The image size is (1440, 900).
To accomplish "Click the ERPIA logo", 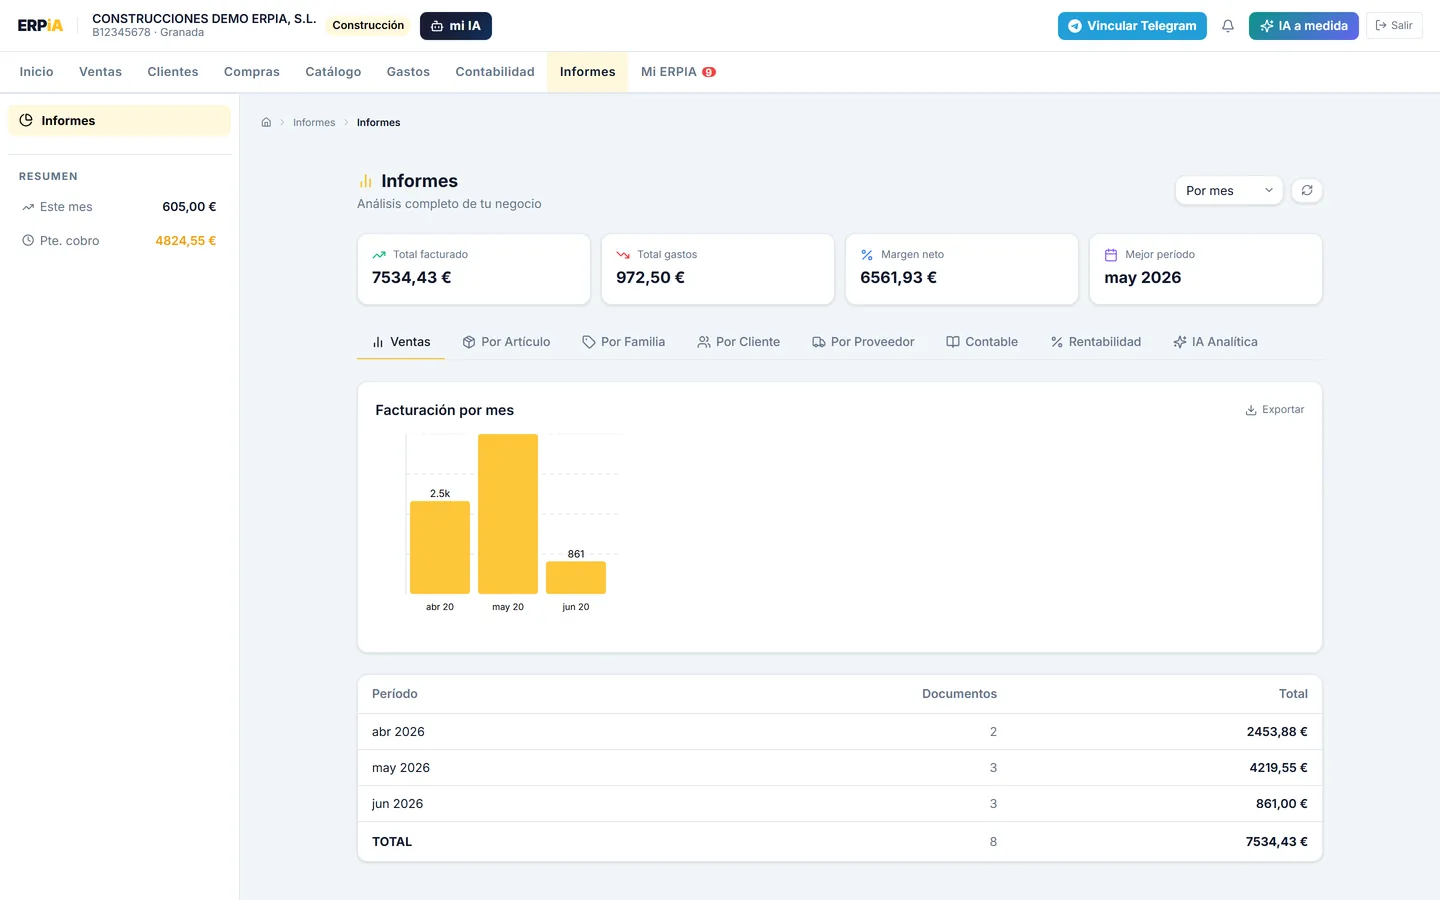I will point(40,26).
